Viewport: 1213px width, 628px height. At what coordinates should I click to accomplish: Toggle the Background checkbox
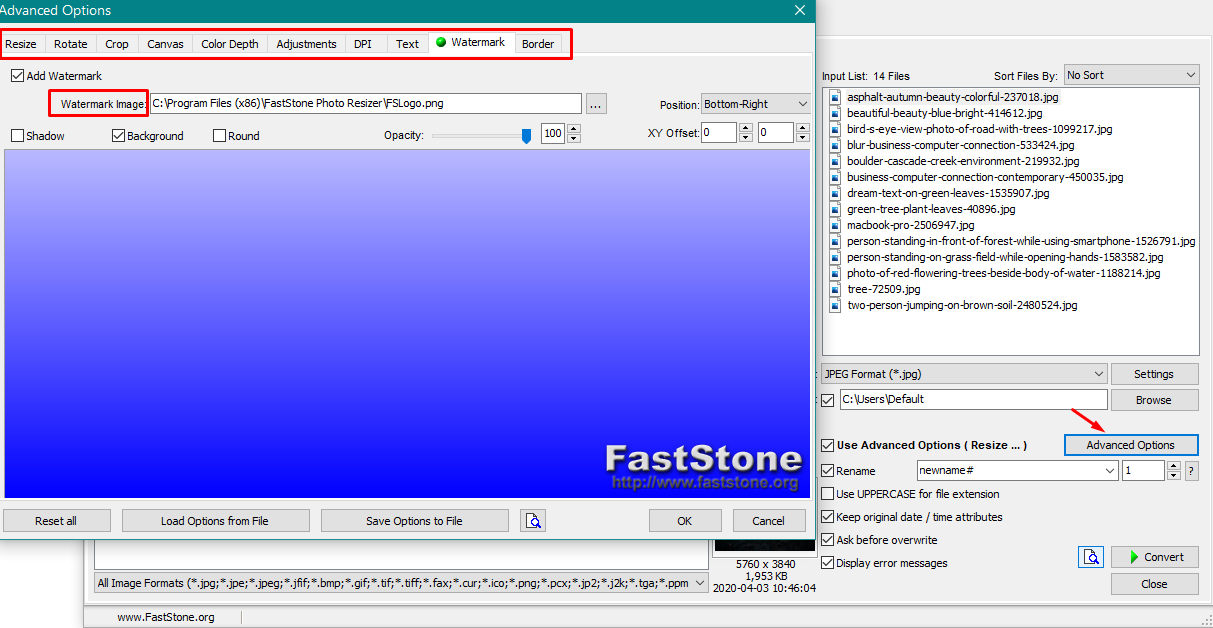coord(118,136)
